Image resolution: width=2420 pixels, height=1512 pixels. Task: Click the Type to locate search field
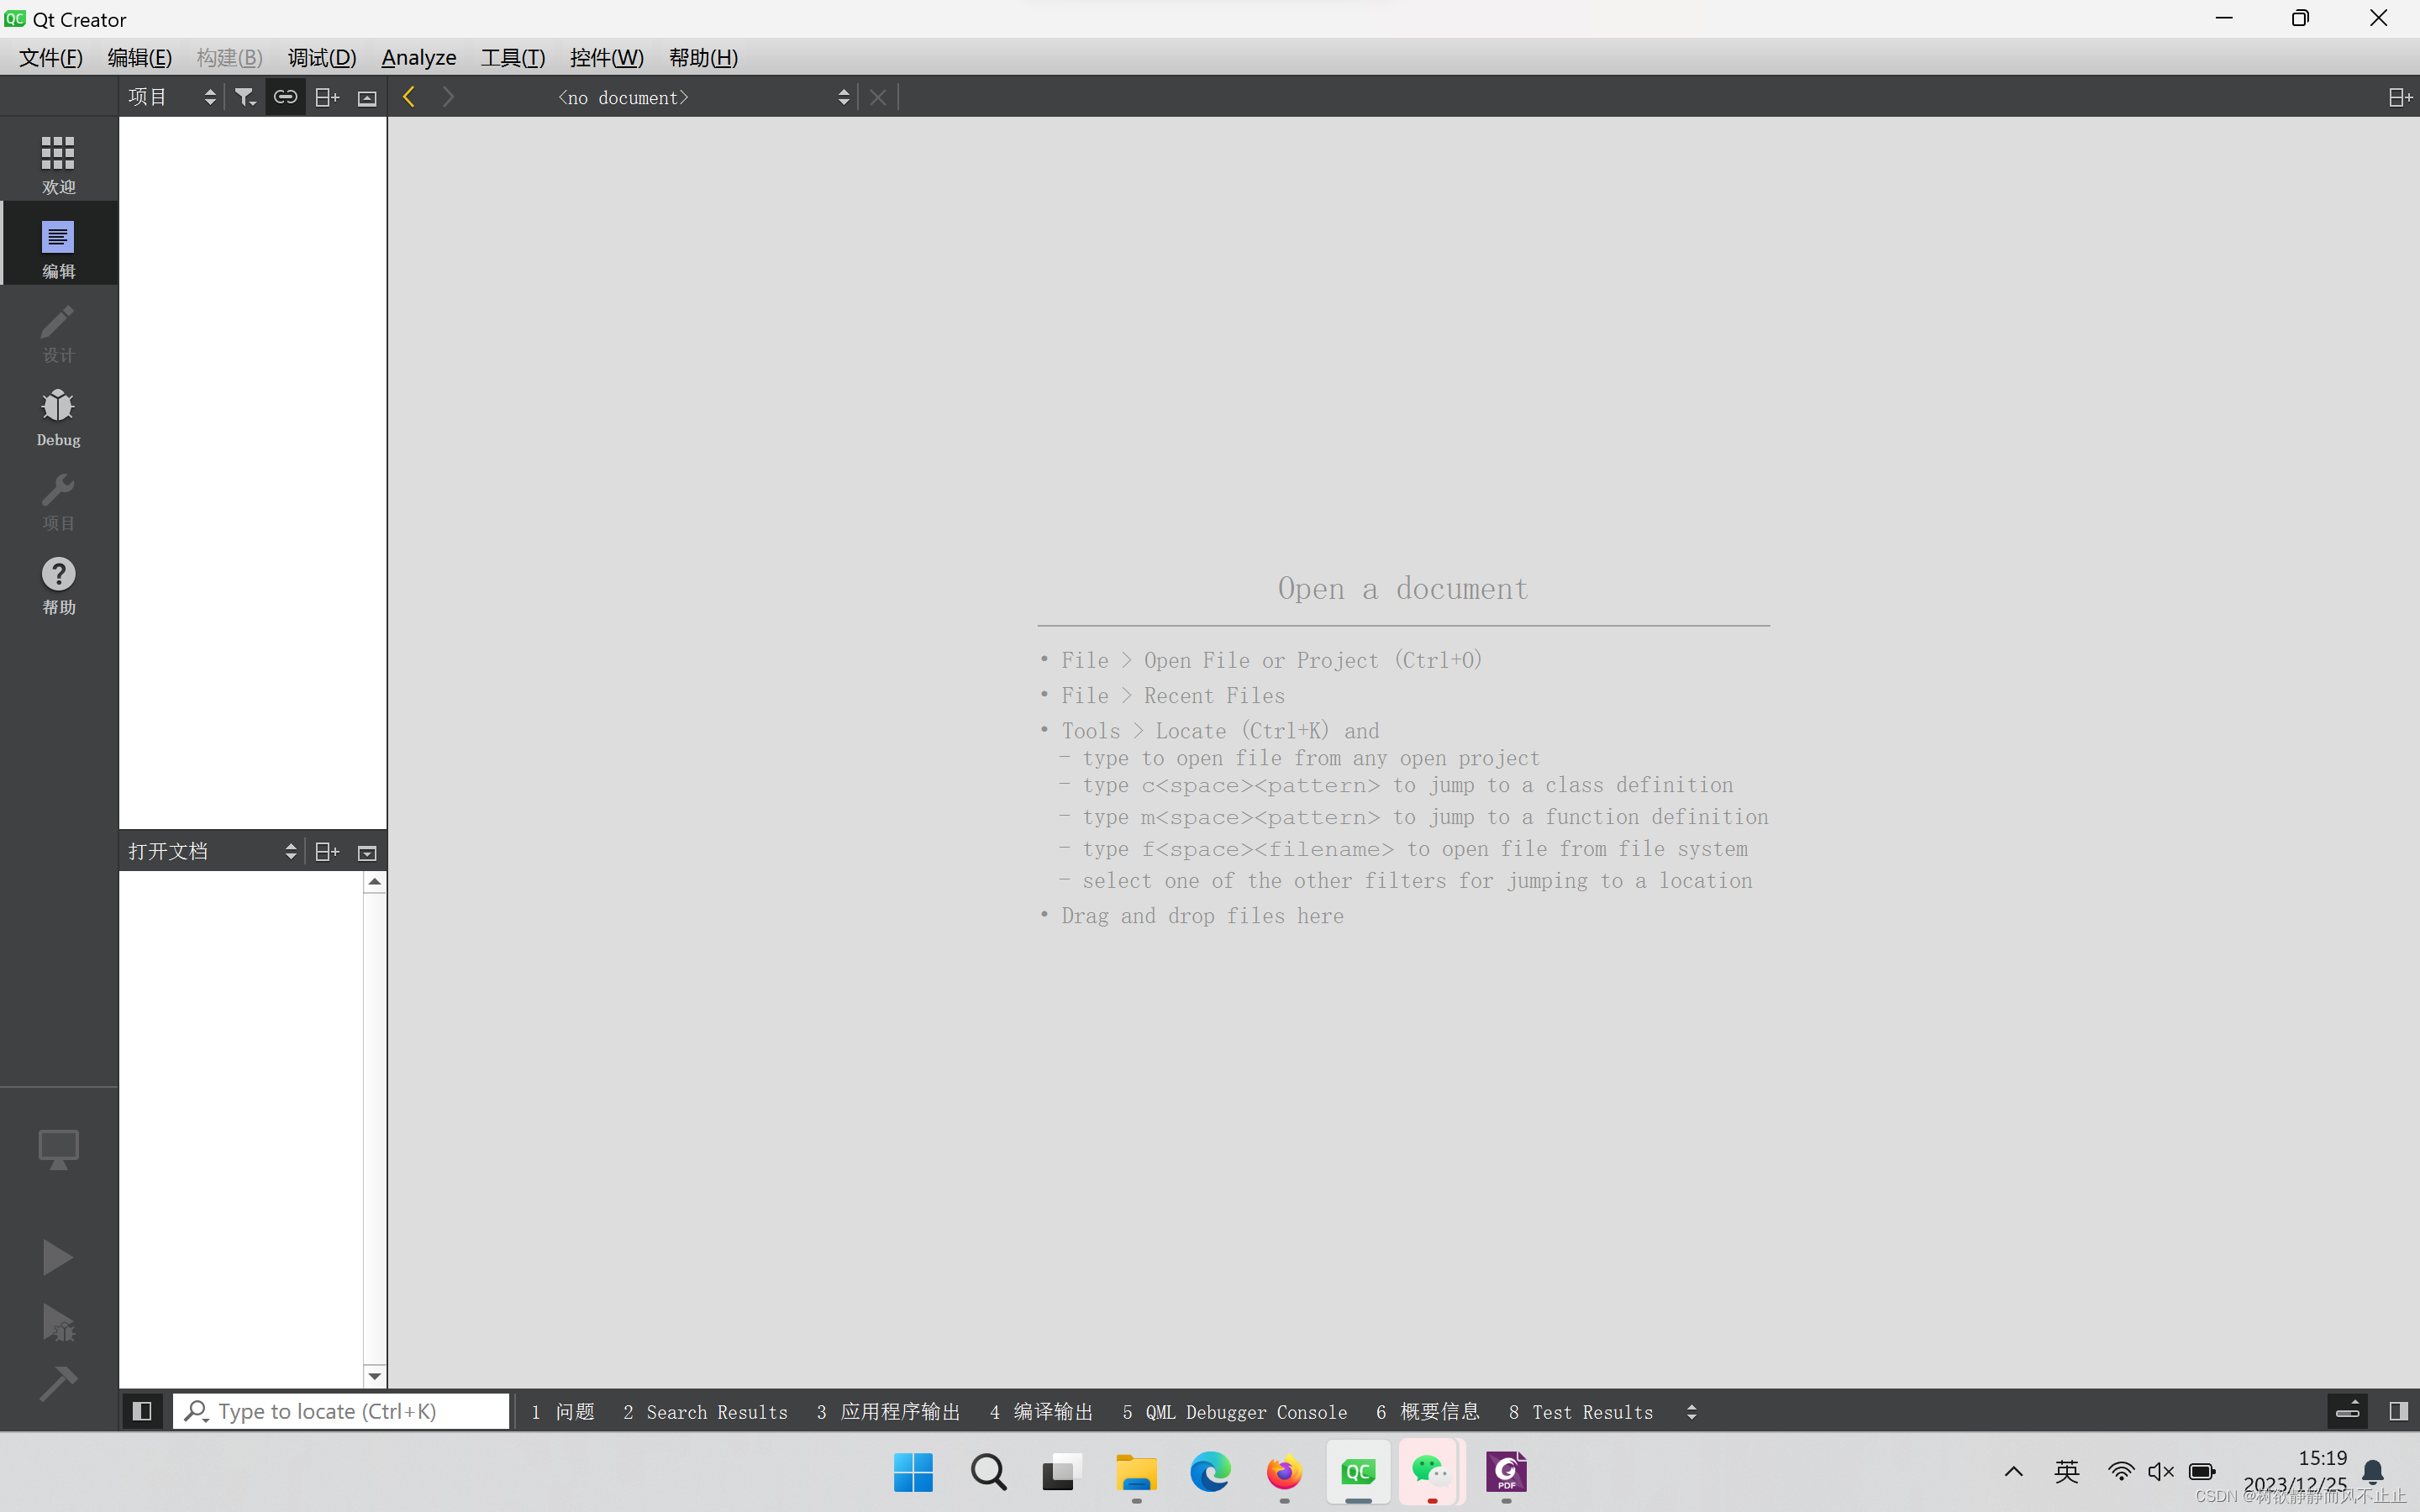click(342, 1411)
